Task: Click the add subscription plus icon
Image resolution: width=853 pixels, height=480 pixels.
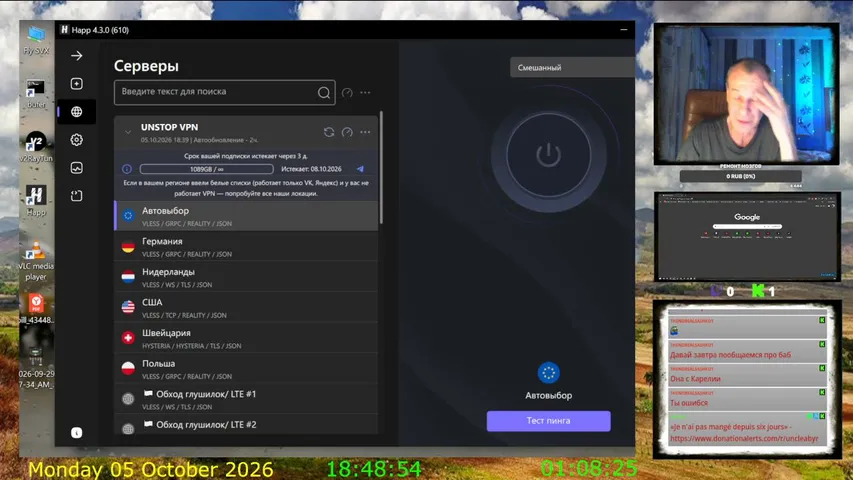Action: (x=77, y=83)
